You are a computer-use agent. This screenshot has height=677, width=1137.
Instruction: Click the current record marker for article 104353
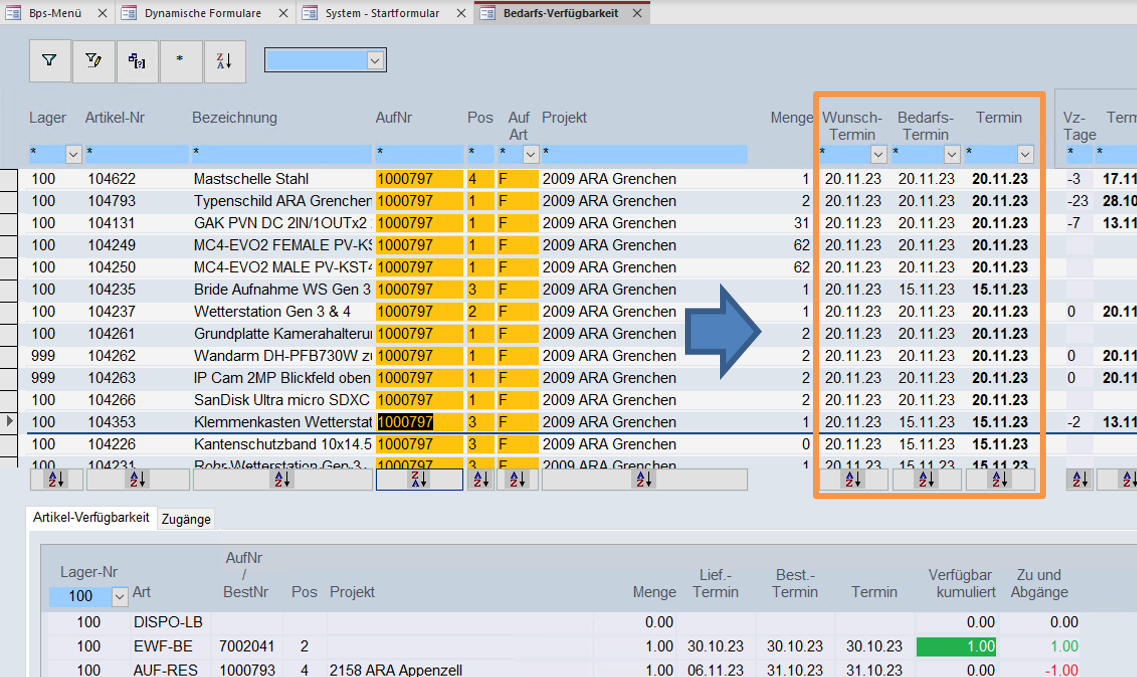(9, 421)
